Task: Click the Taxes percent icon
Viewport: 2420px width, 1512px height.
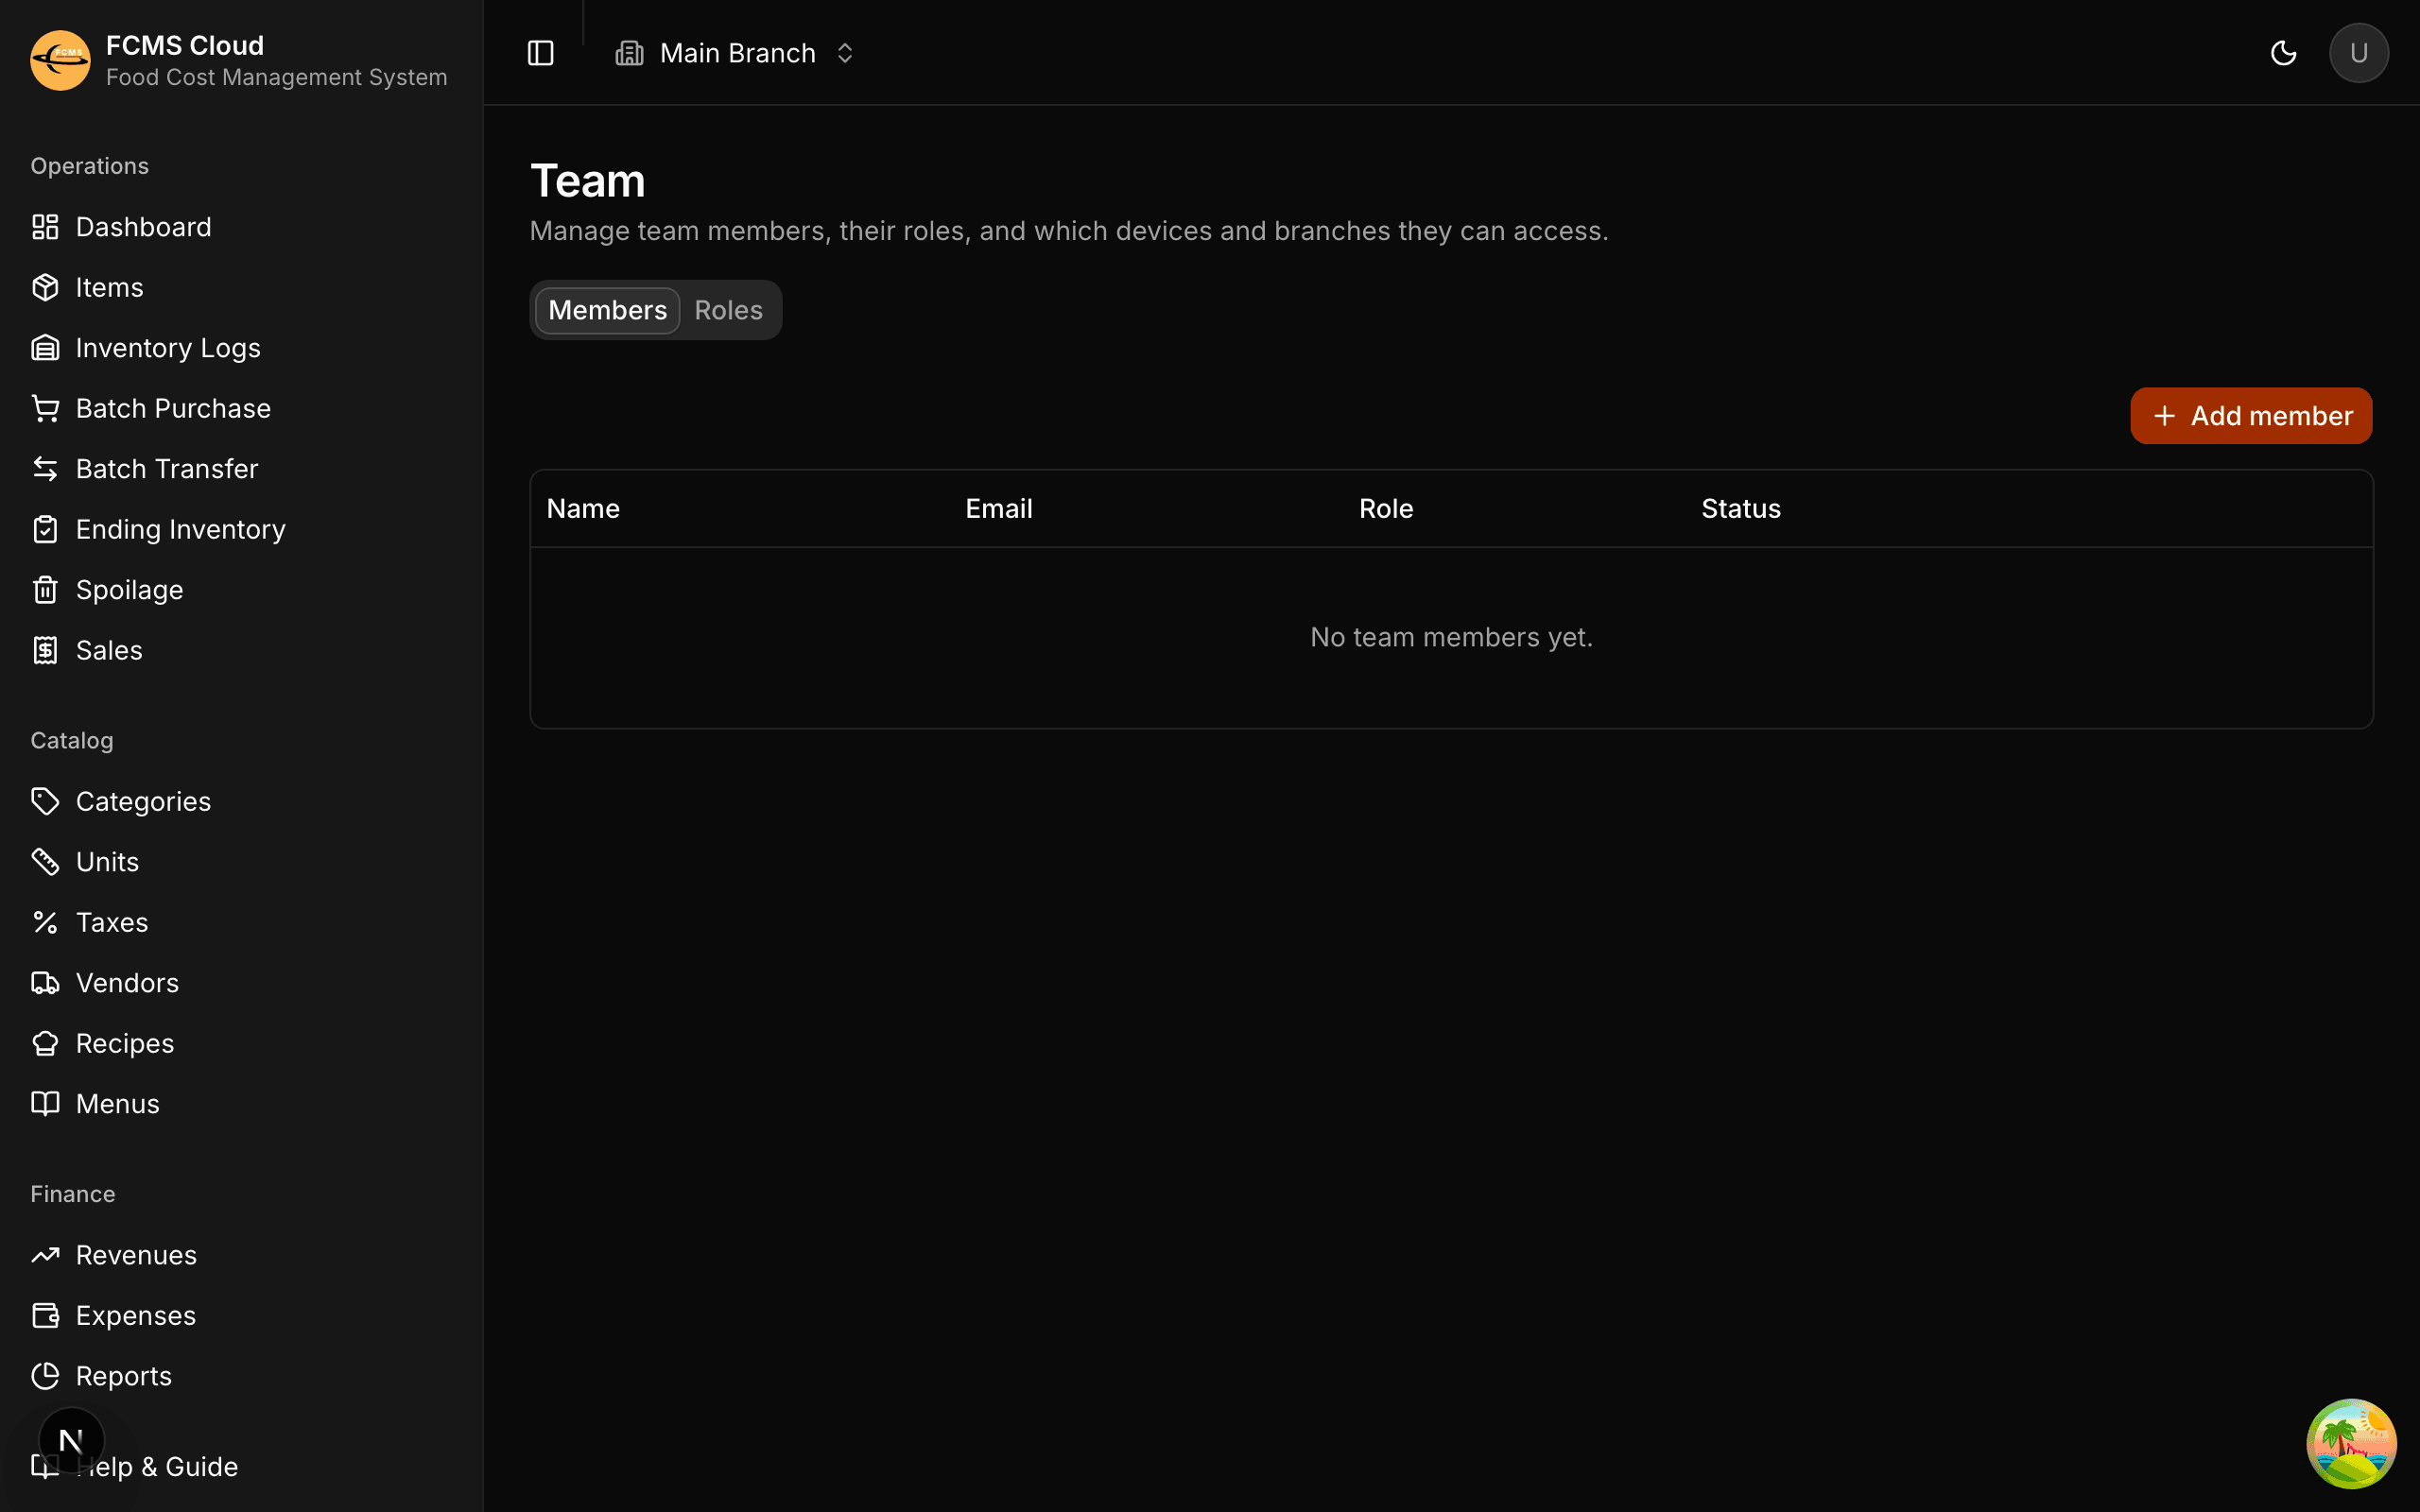Action: pyautogui.click(x=45, y=922)
